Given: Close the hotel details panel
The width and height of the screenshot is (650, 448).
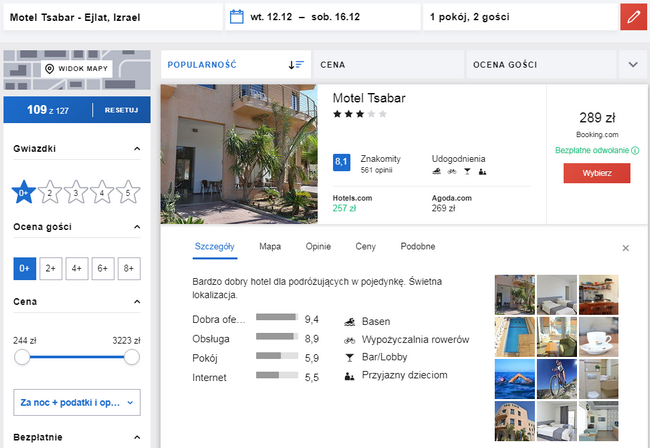Looking at the screenshot, I should tap(626, 247).
